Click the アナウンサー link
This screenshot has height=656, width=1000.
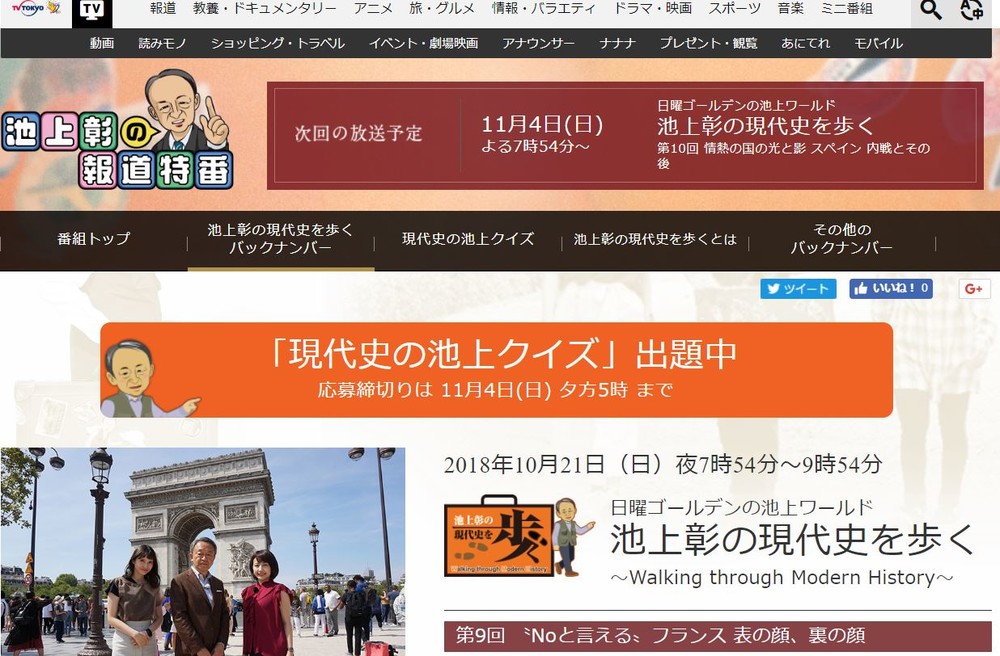539,43
